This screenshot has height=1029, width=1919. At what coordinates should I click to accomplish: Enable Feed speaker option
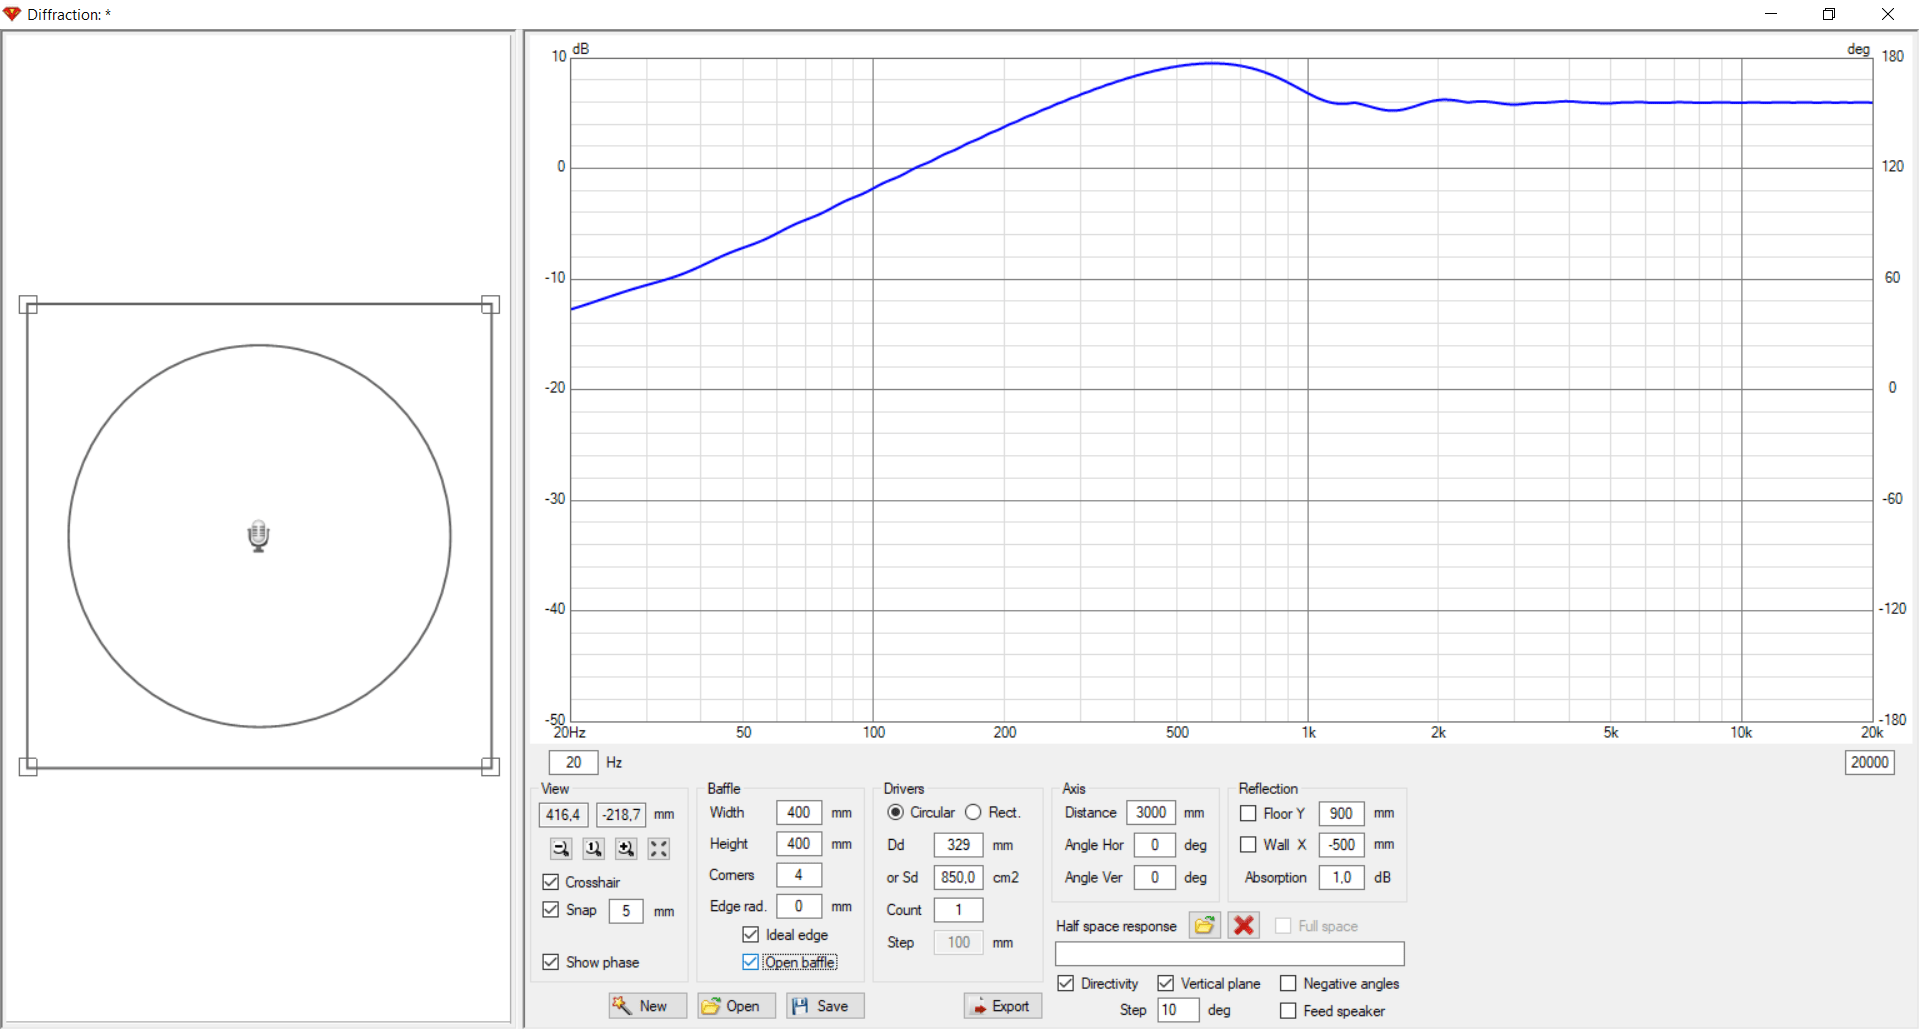[1288, 1011]
